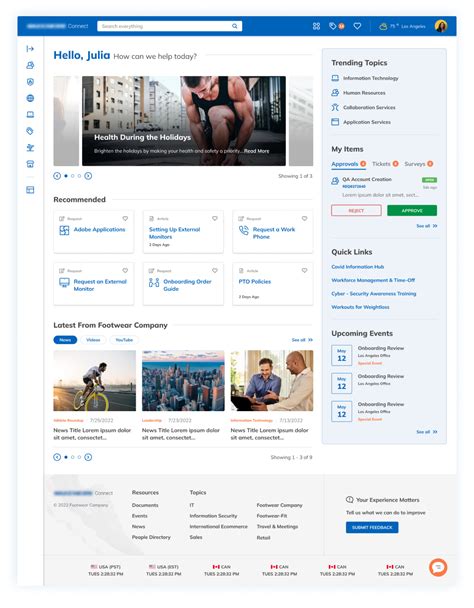Open the security shield sidebar icon
The width and height of the screenshot is (474, 608).
(x=30, y=82)
